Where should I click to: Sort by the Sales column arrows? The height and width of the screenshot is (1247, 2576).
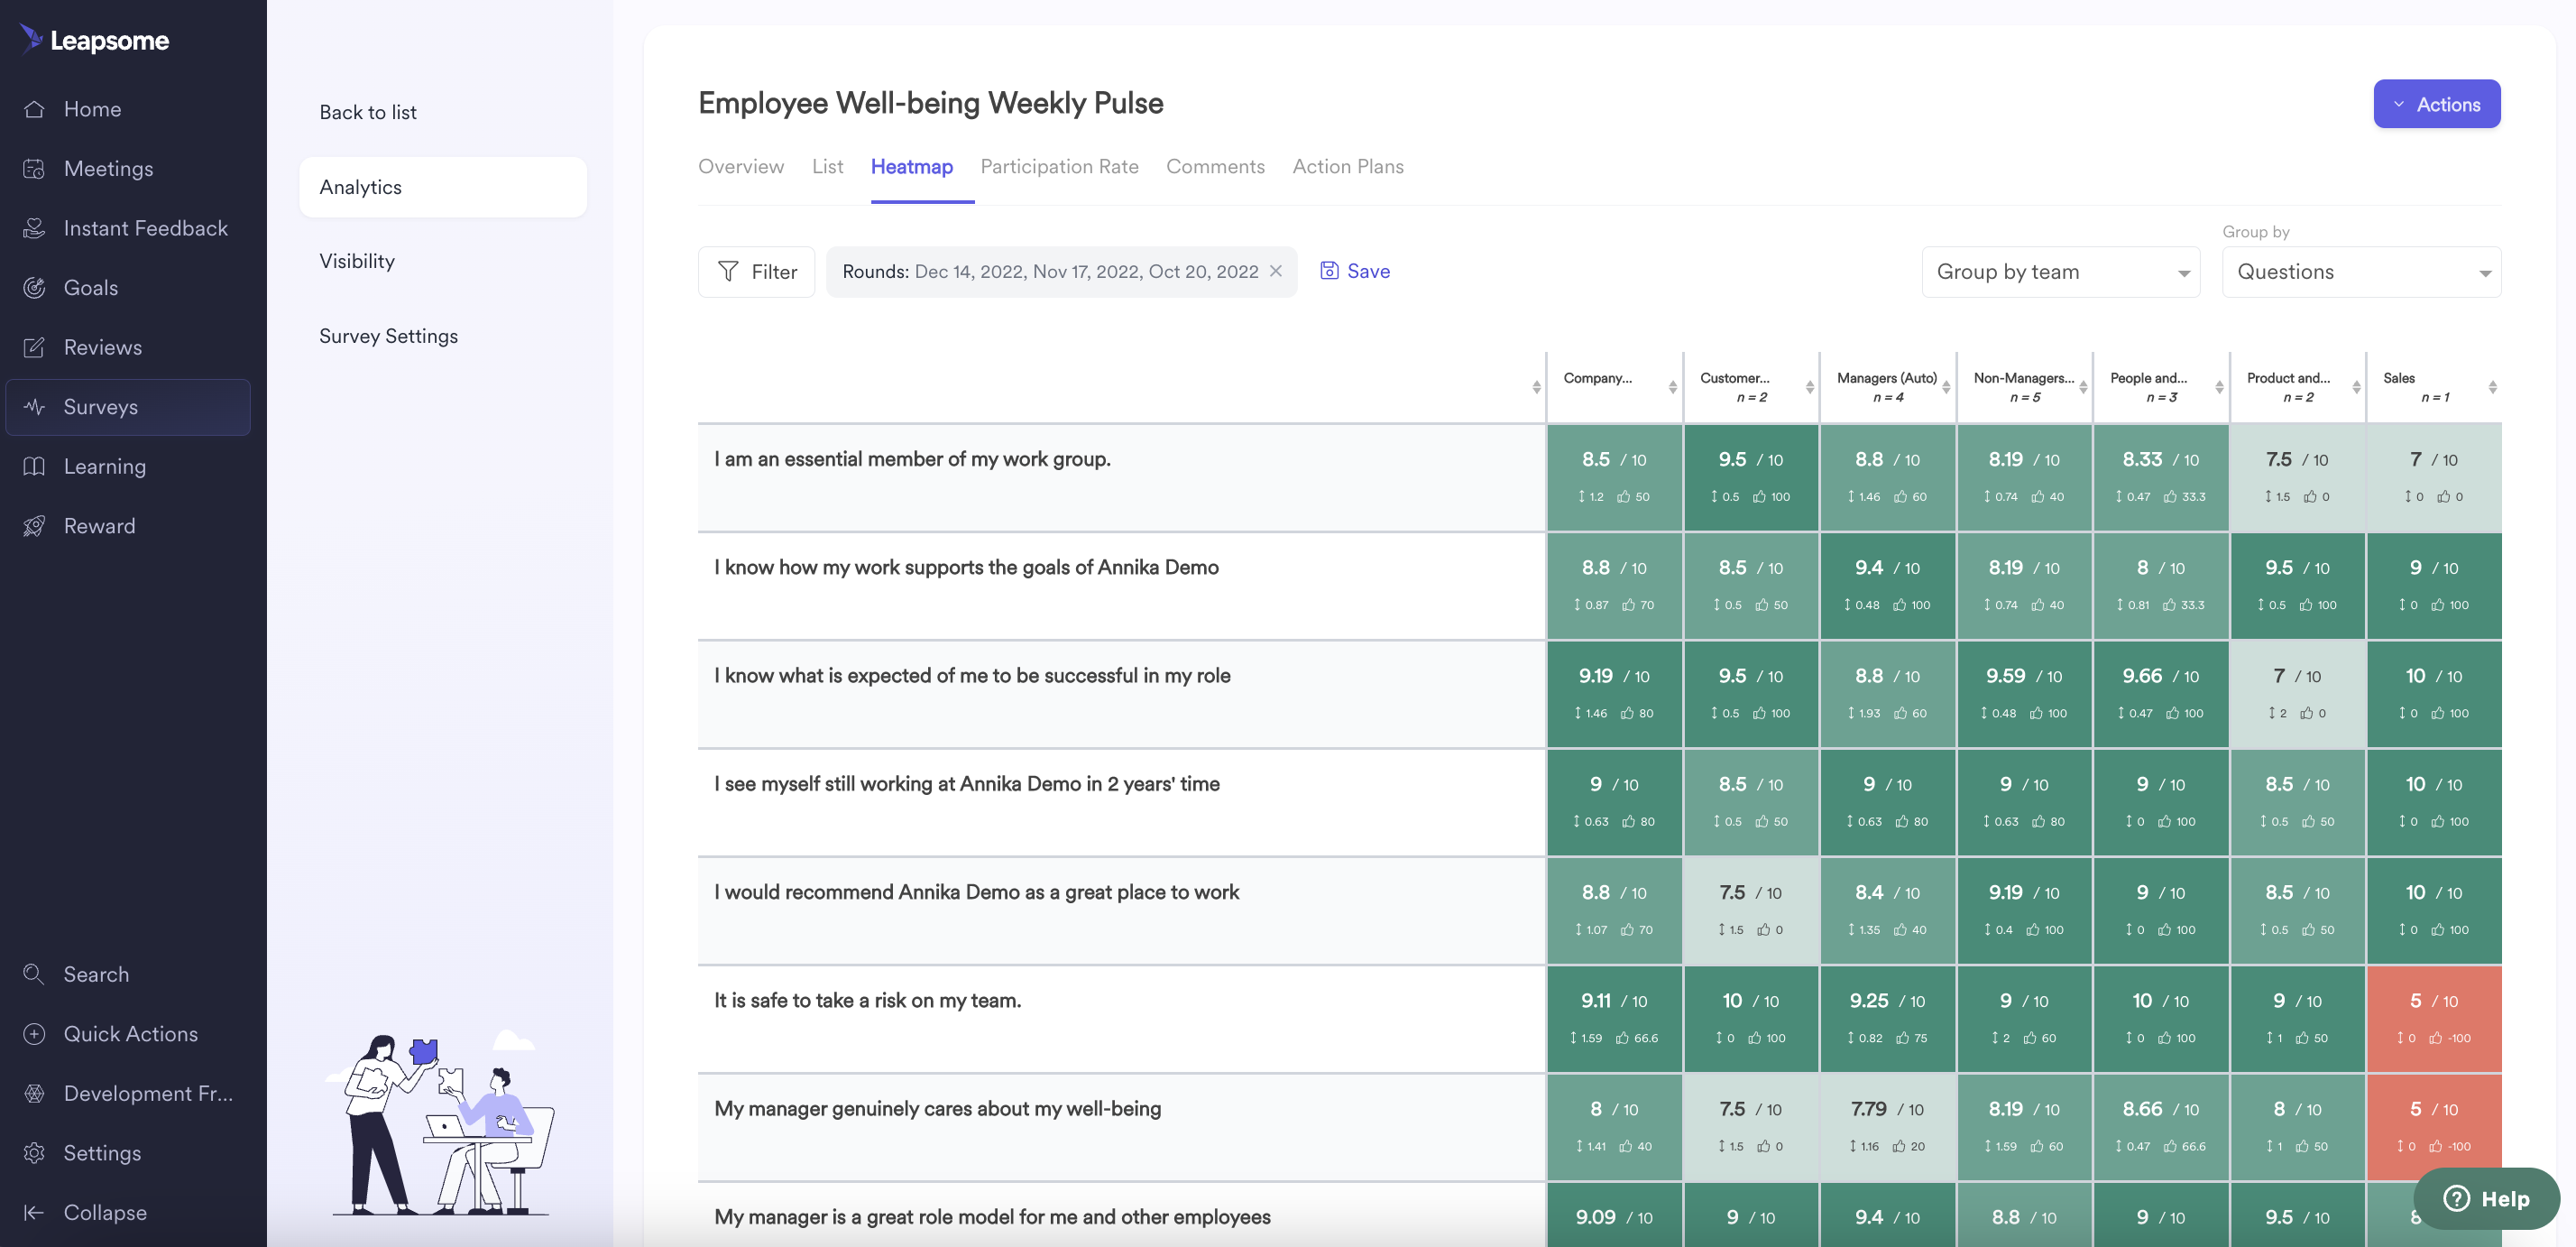point(2492,387)
